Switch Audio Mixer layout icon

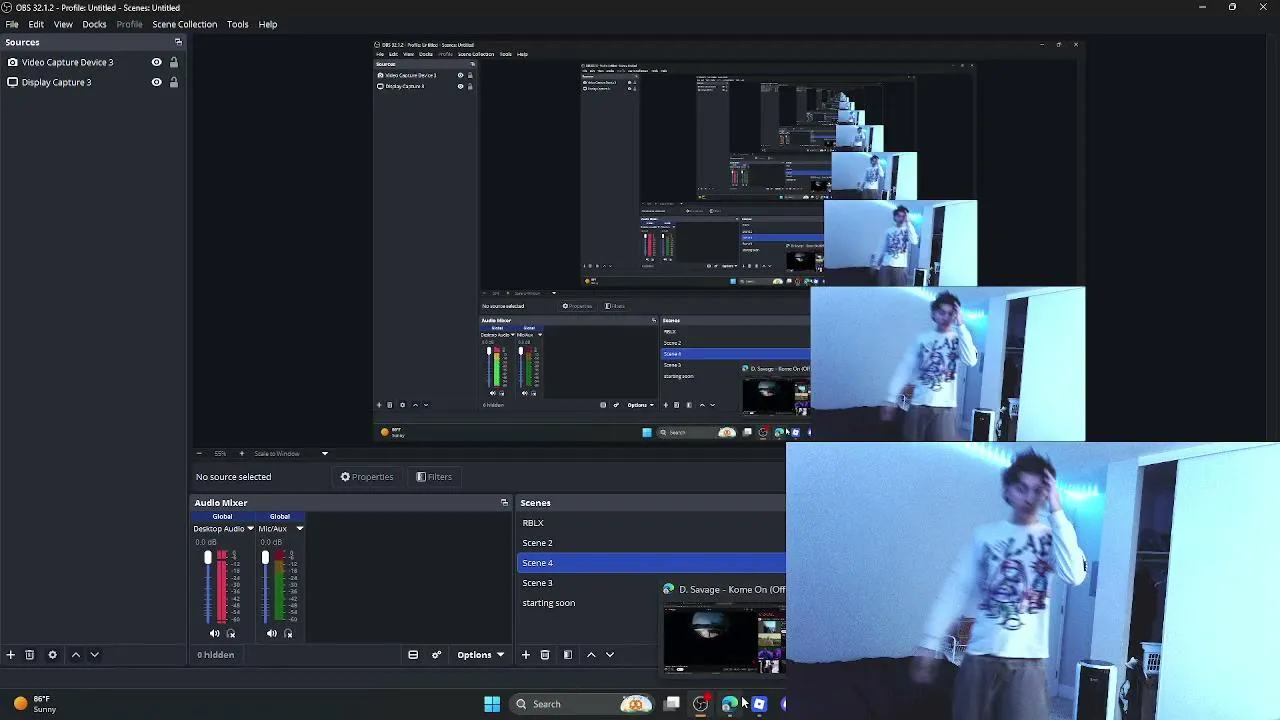(x=413, y=655)
